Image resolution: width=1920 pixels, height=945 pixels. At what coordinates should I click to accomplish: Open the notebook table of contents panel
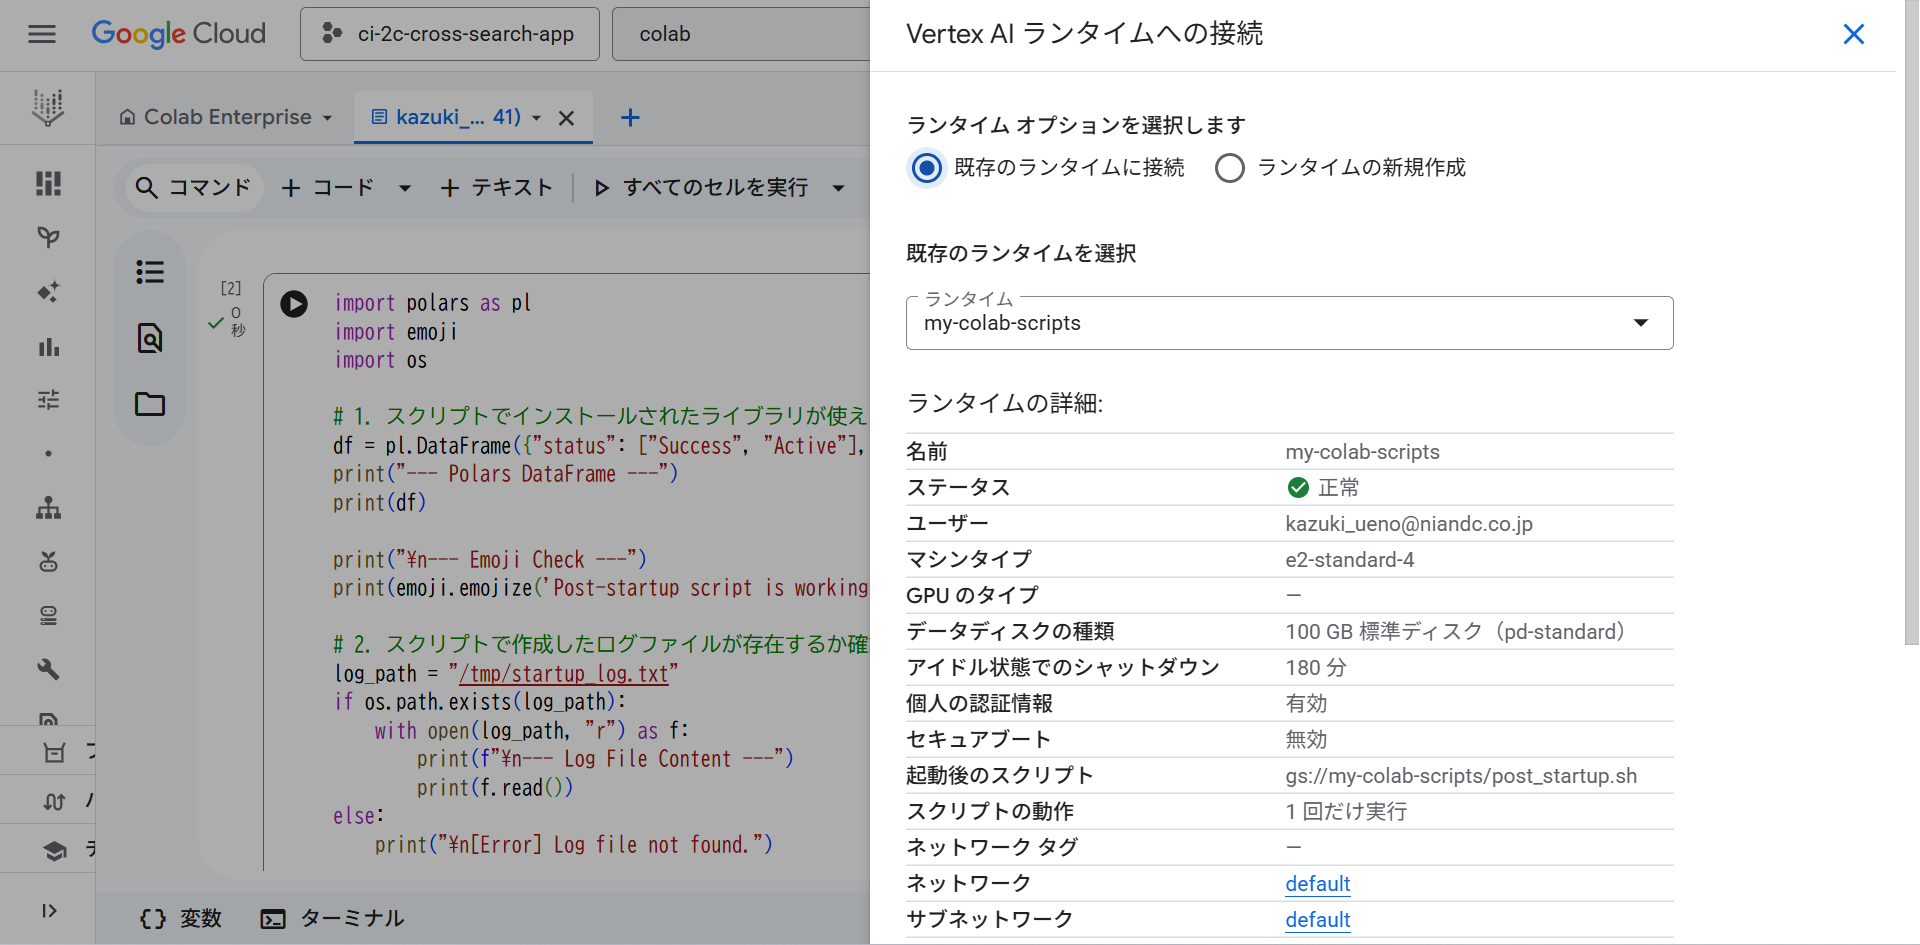149,271
